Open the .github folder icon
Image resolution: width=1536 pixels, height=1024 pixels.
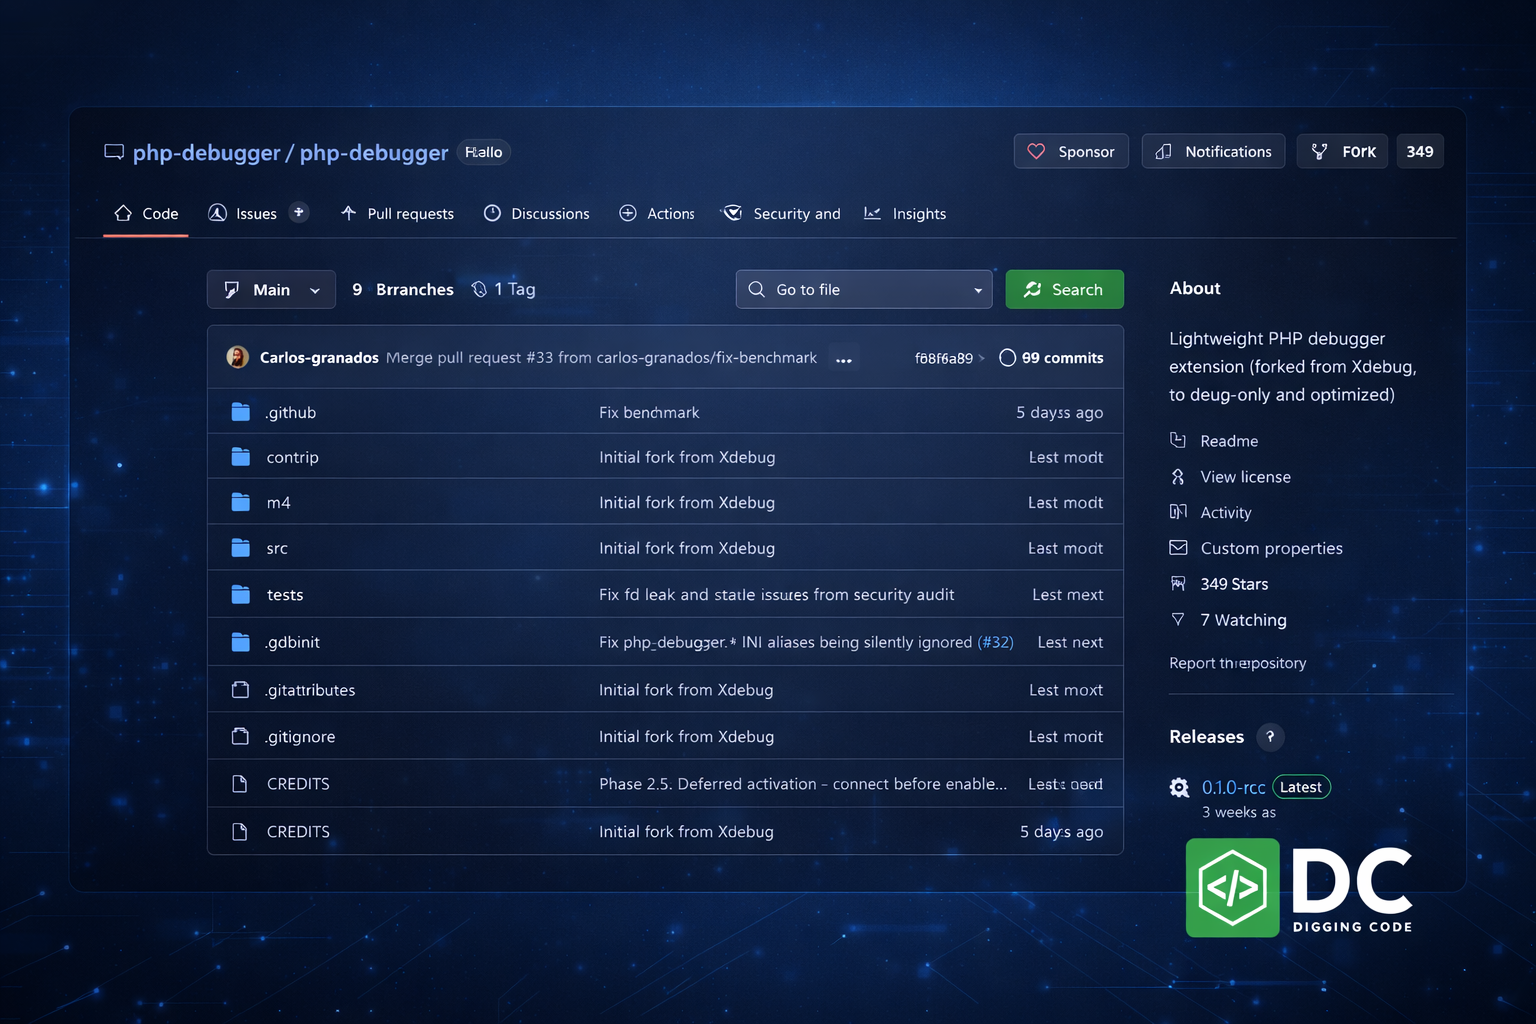241,412
